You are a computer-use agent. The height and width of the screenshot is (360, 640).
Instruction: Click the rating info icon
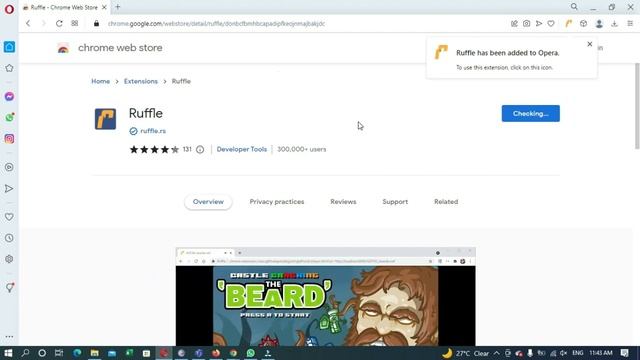click(200, 149)
